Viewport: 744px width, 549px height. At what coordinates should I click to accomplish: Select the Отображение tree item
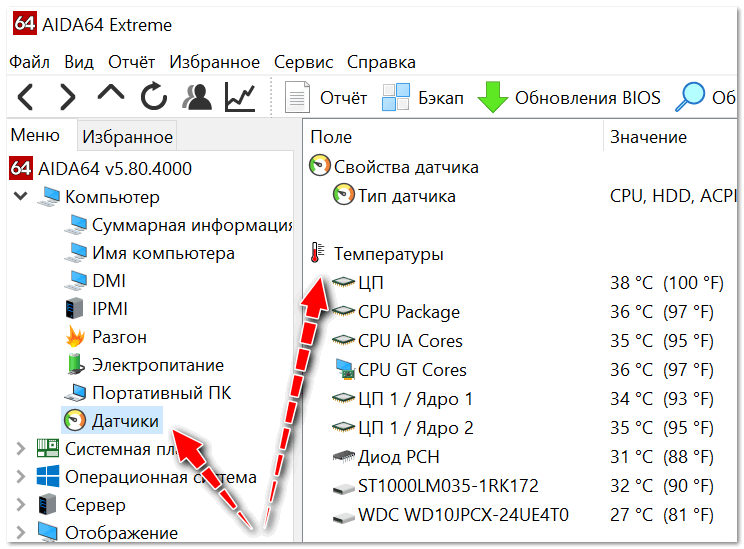click(121, 533)
